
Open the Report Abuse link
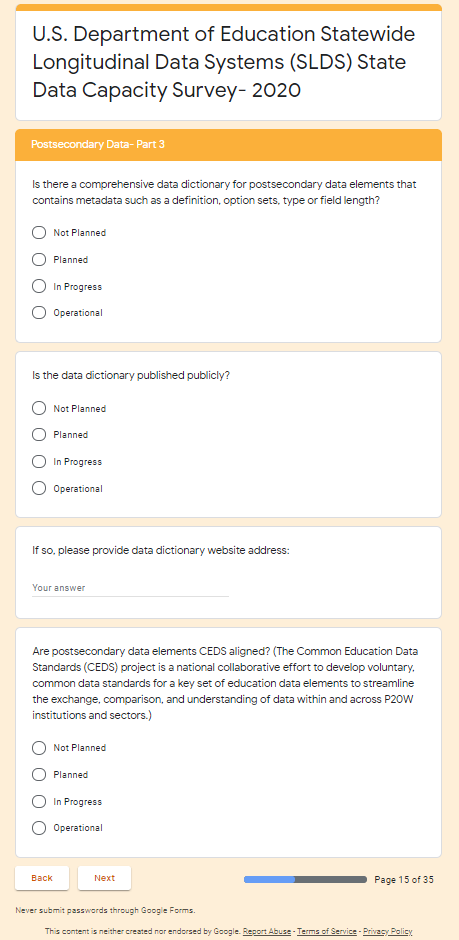pyautogui.click(x=267, y=931)
